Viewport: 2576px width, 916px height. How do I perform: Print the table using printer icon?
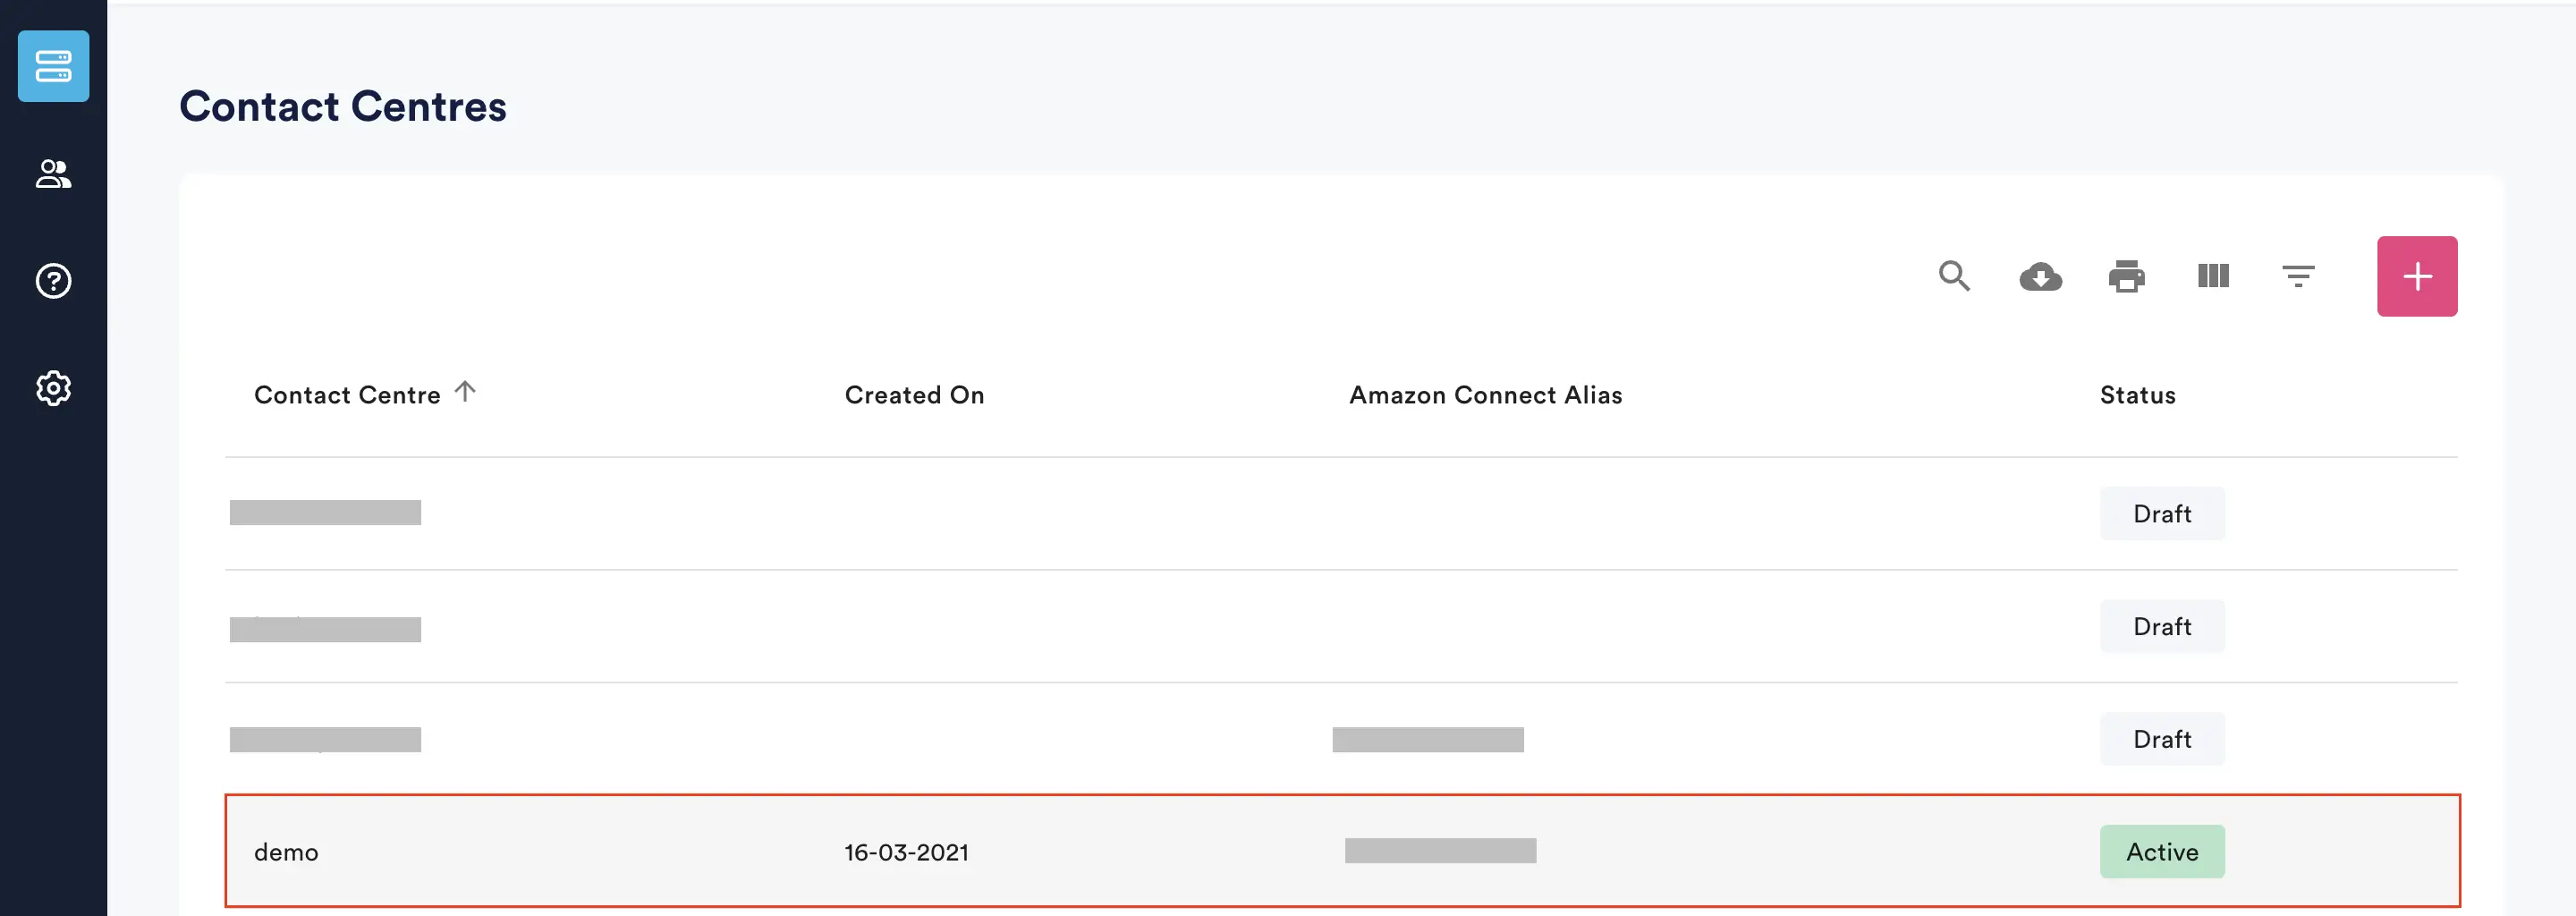pos(2126,276)
